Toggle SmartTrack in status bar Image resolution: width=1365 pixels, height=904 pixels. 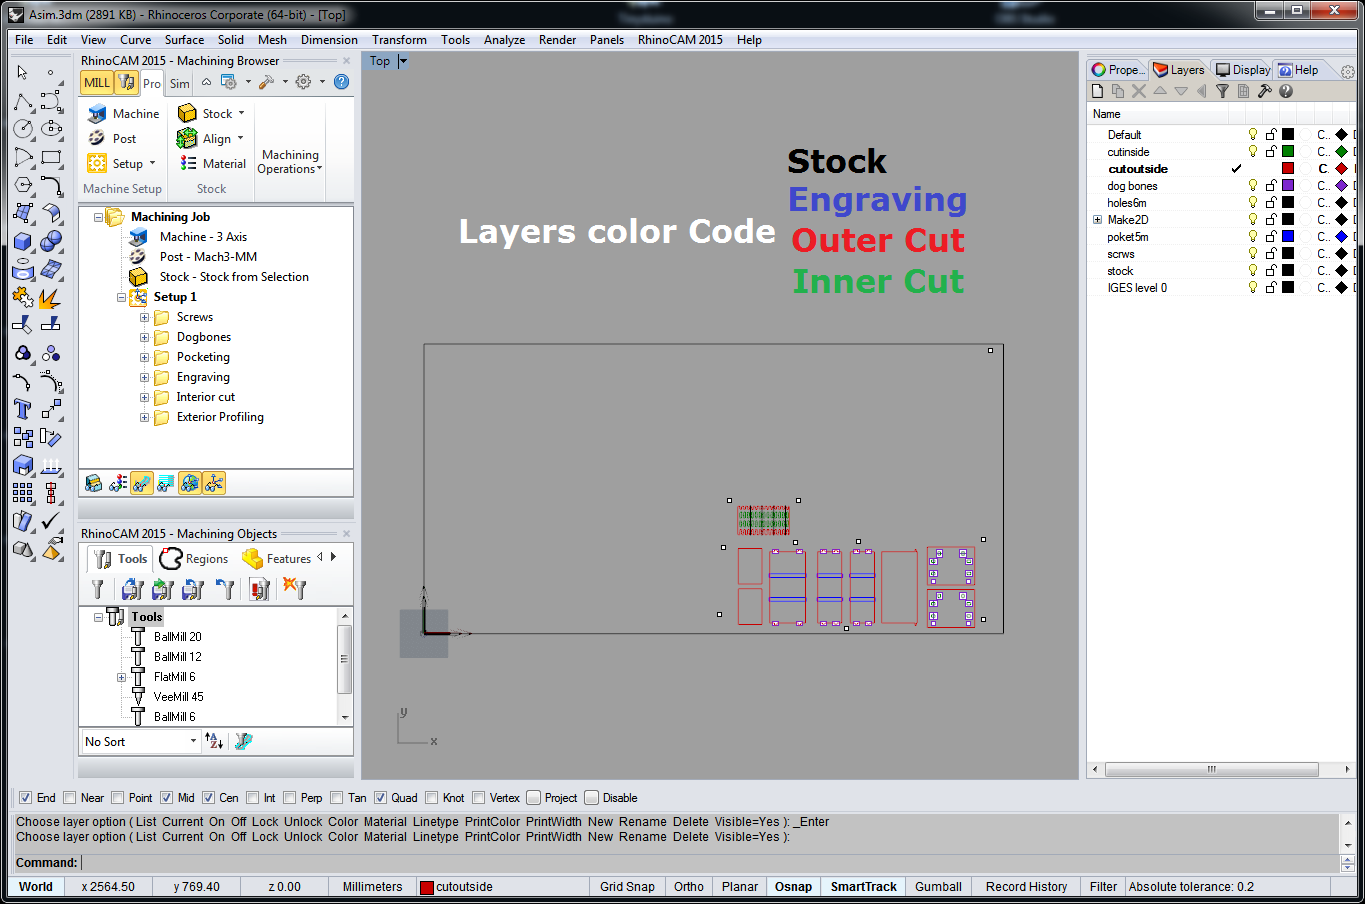[x=864, y=887]
